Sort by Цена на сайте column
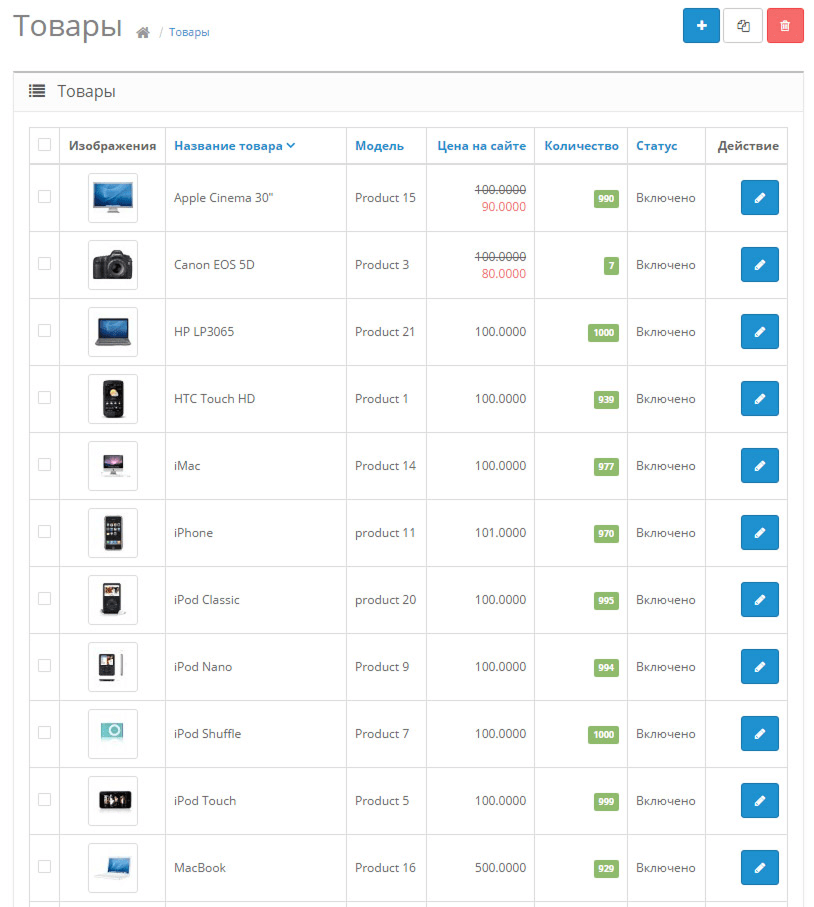This screenshot has height=907, width=814. point(481,146)
